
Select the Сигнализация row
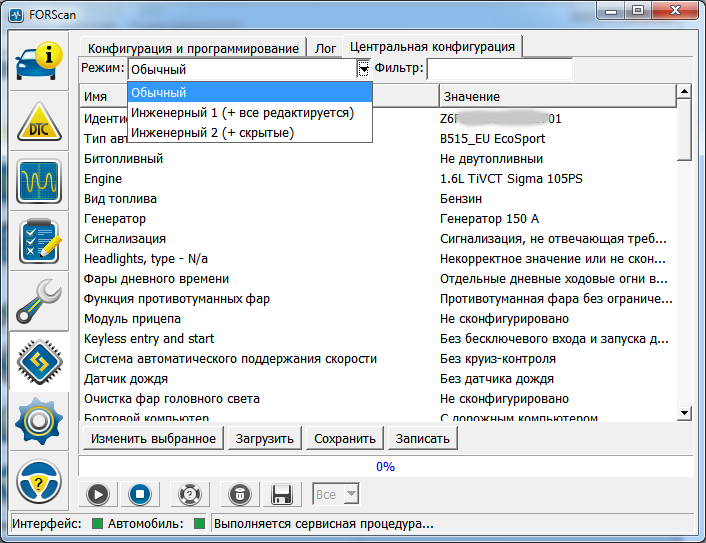pyautogui.click(x=378, y=239)
